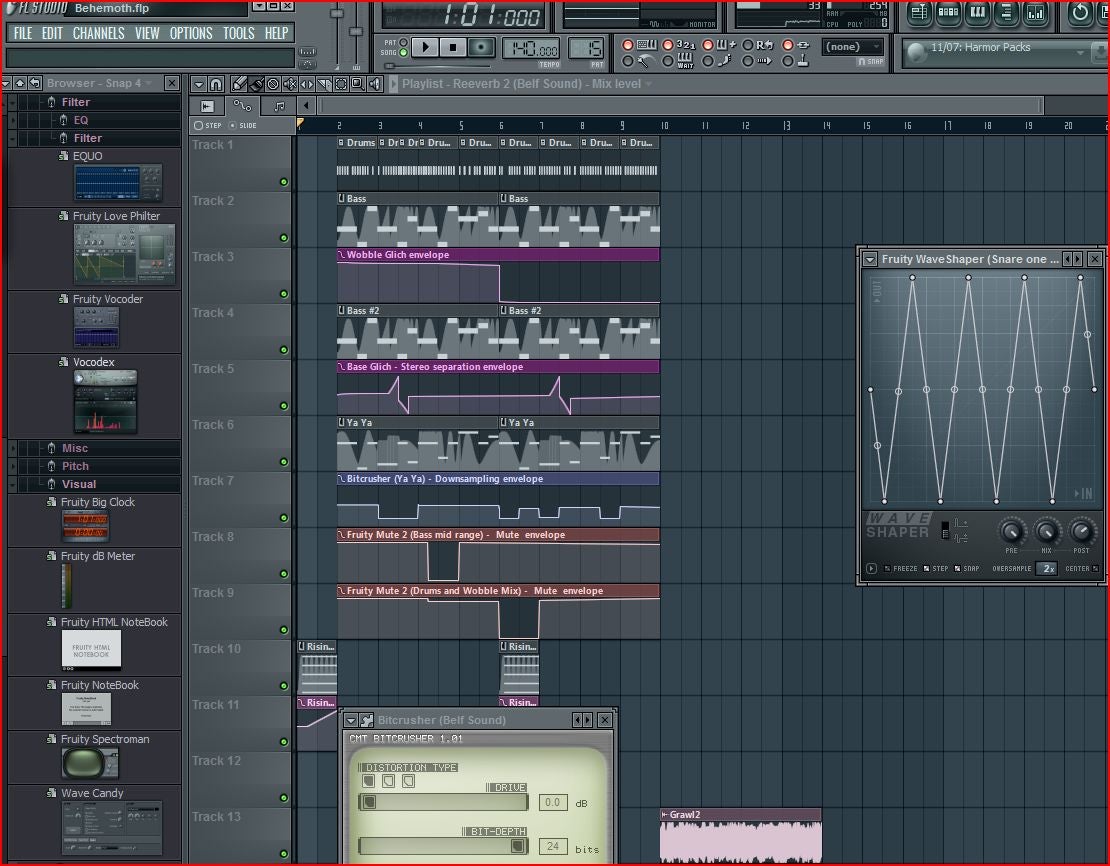This screenshot has width=1110, height=866.
Task: Select the Grawl2 audio clip in the Playlist
Action: 740,835
